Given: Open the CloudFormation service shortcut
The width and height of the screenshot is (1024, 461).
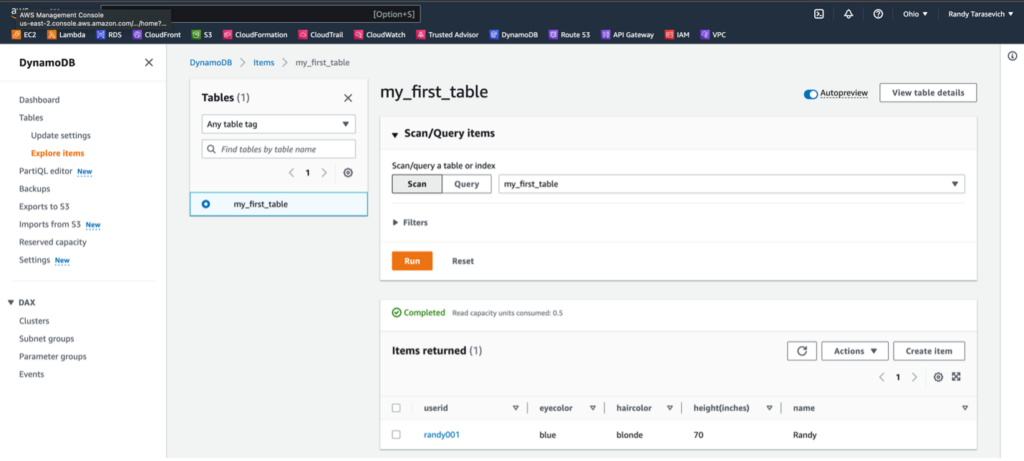Looking at the screenshot, I should pos(255,35).
